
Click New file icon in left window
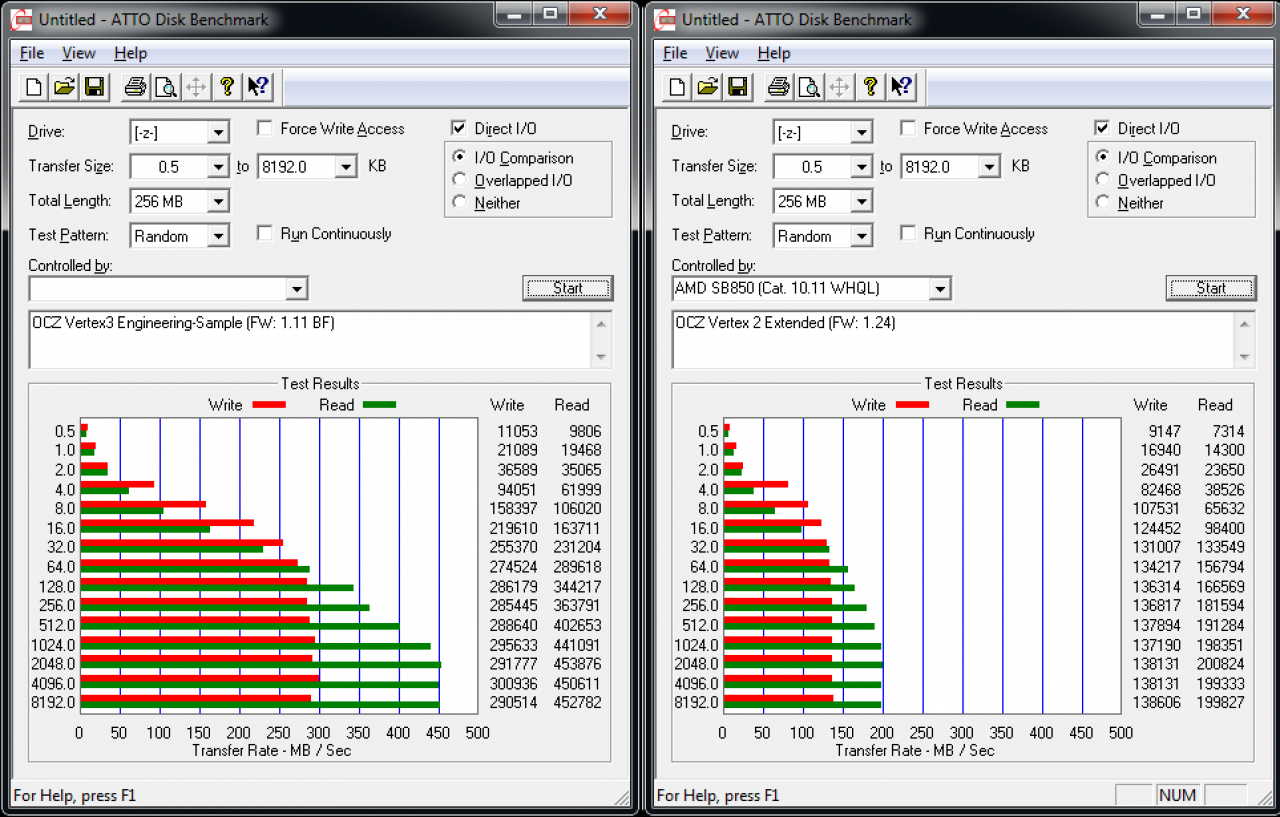coord(34,87)
